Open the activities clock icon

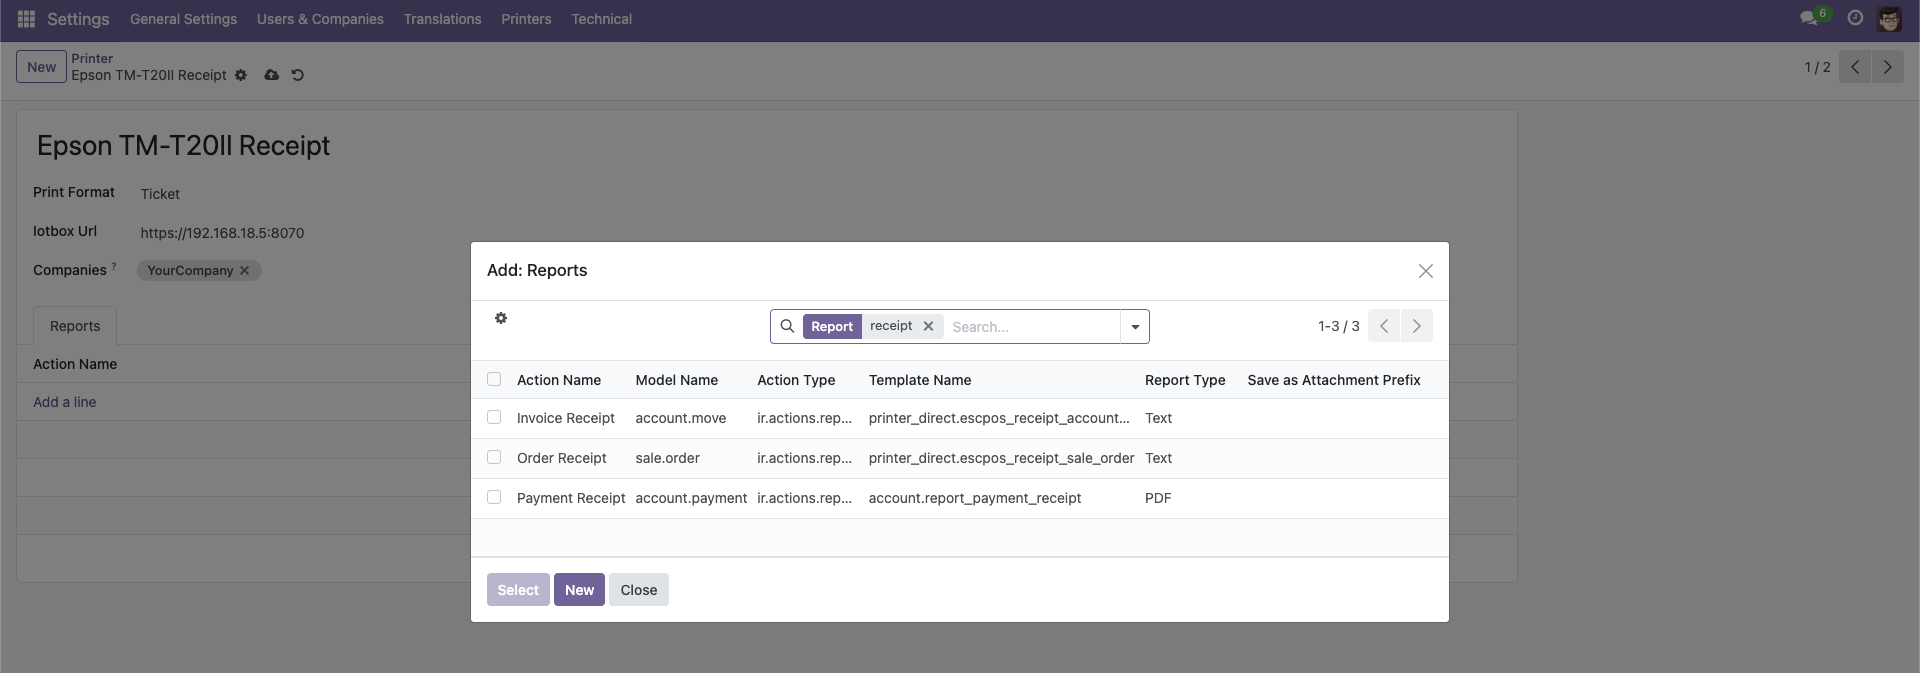(x=1855, y=18)
